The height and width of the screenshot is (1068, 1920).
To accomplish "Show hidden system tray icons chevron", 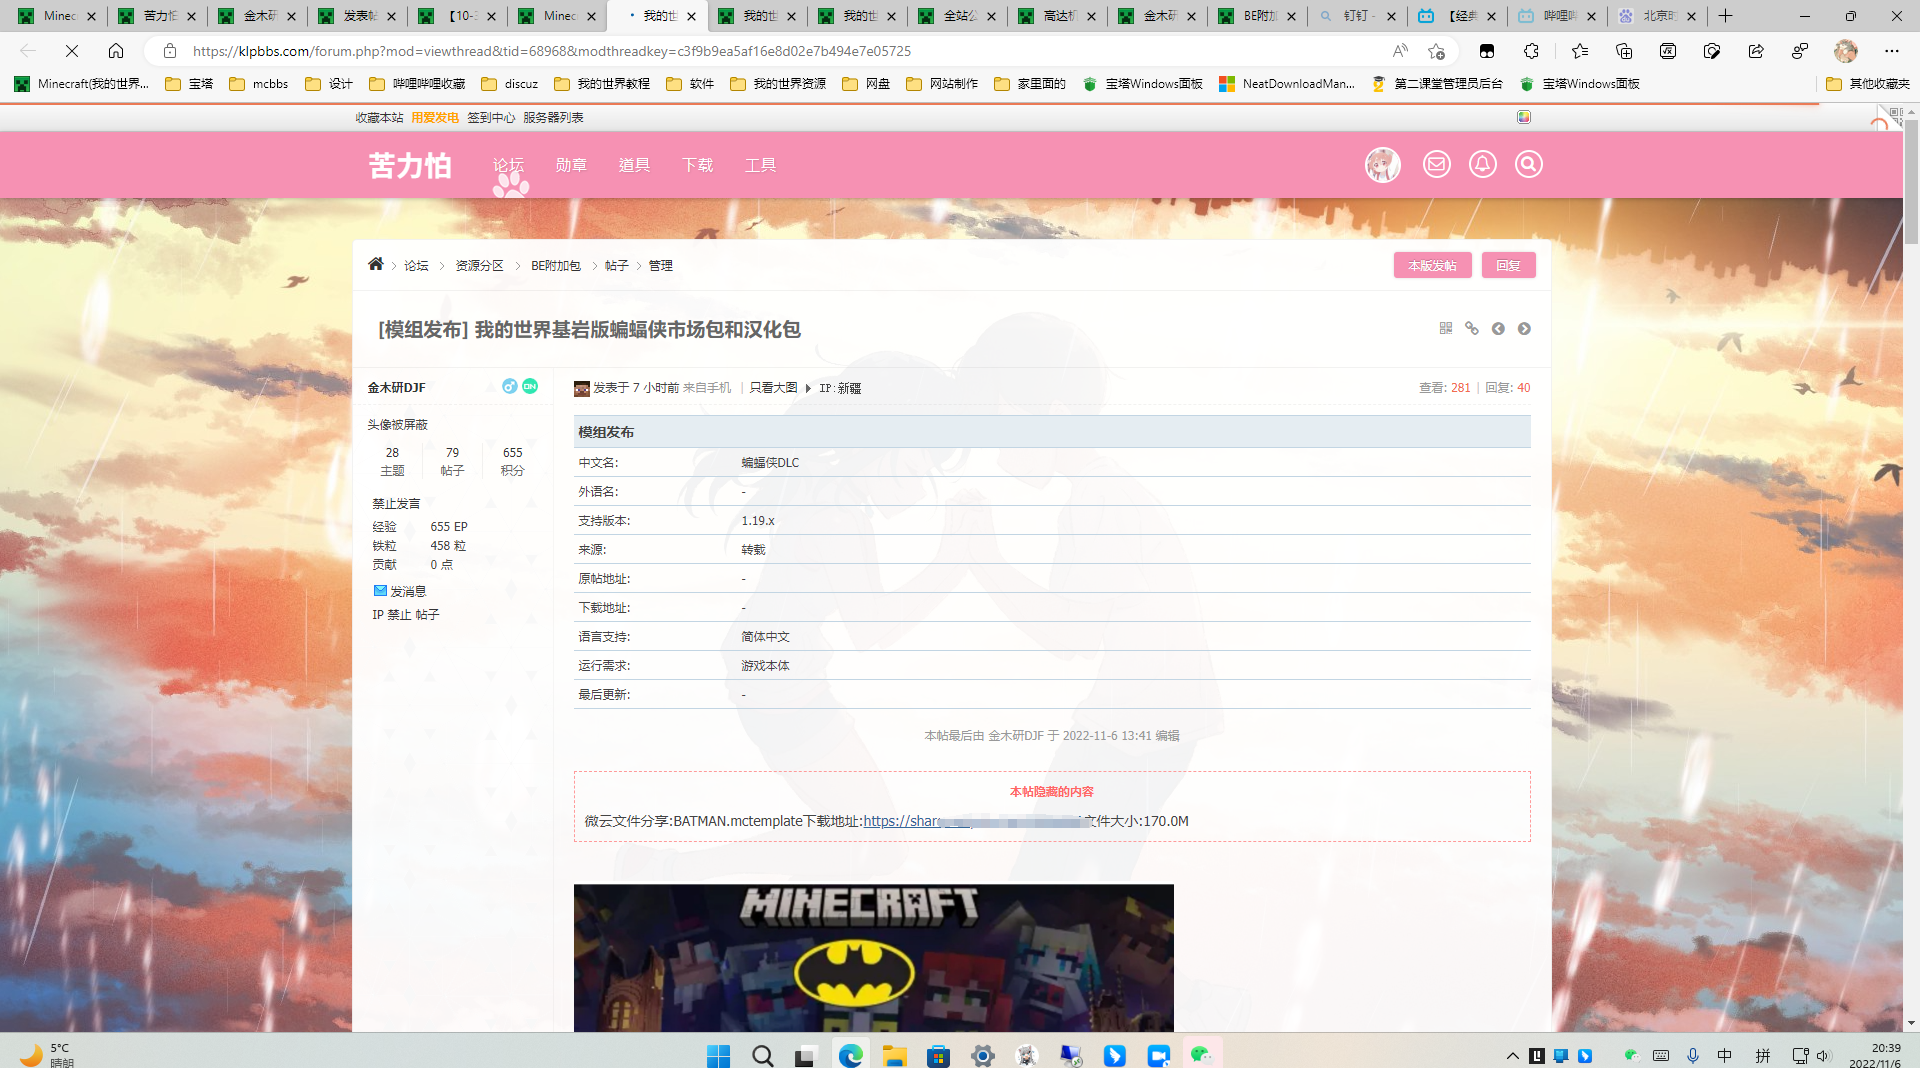I will coord(1512,1056).
